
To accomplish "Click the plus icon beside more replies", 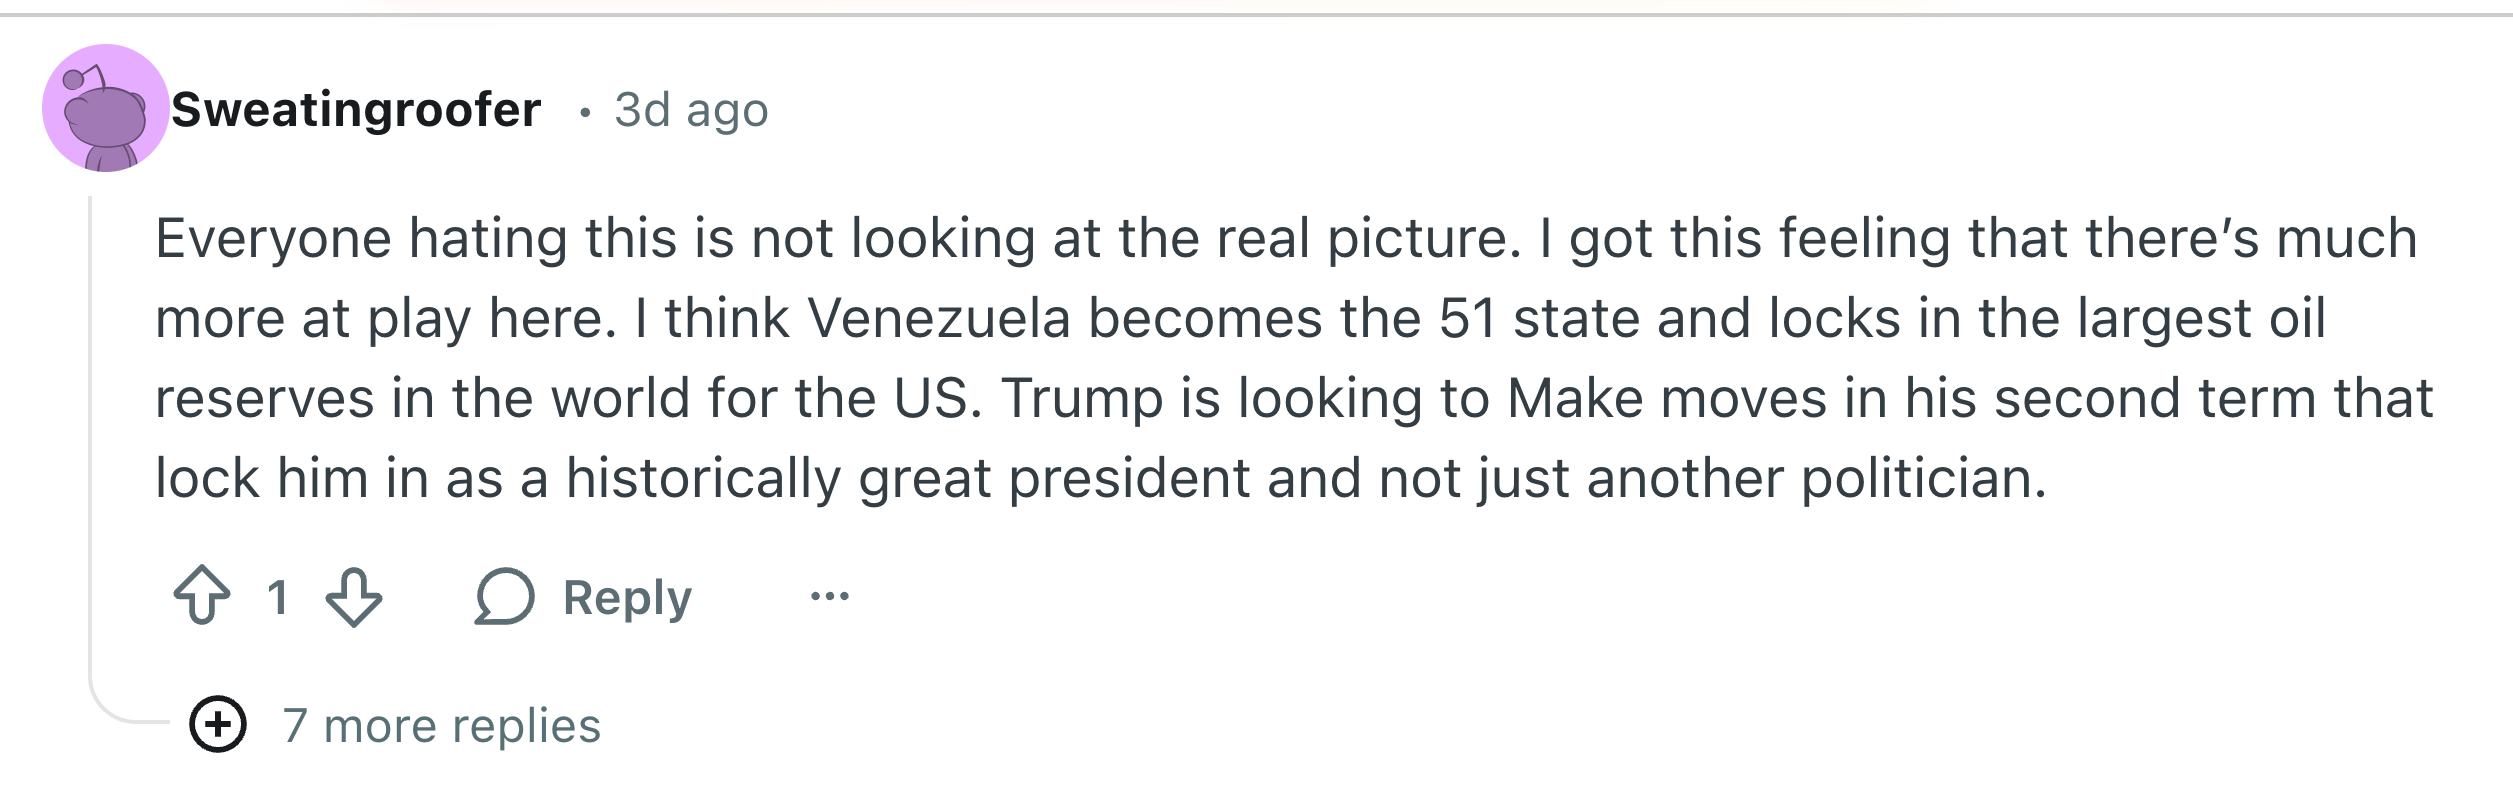I will click(219, 723).
